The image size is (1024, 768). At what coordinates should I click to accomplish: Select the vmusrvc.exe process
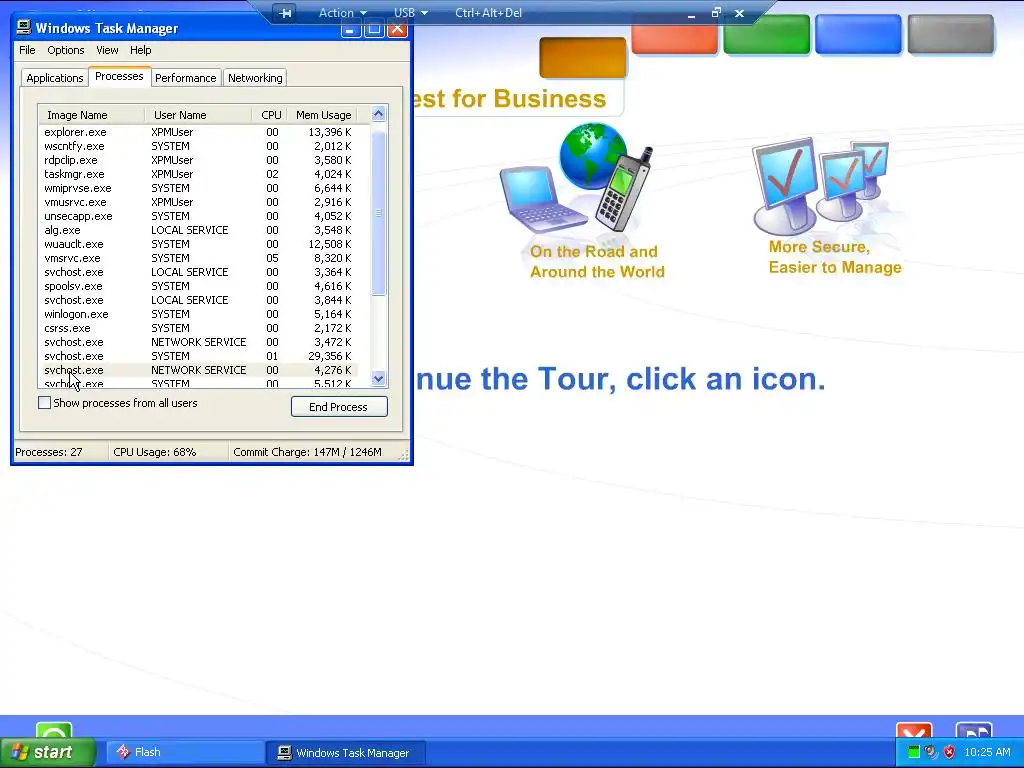(199, 202)
